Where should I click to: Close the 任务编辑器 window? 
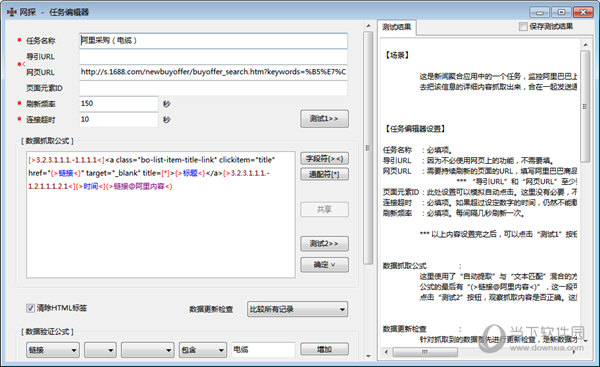583,12
